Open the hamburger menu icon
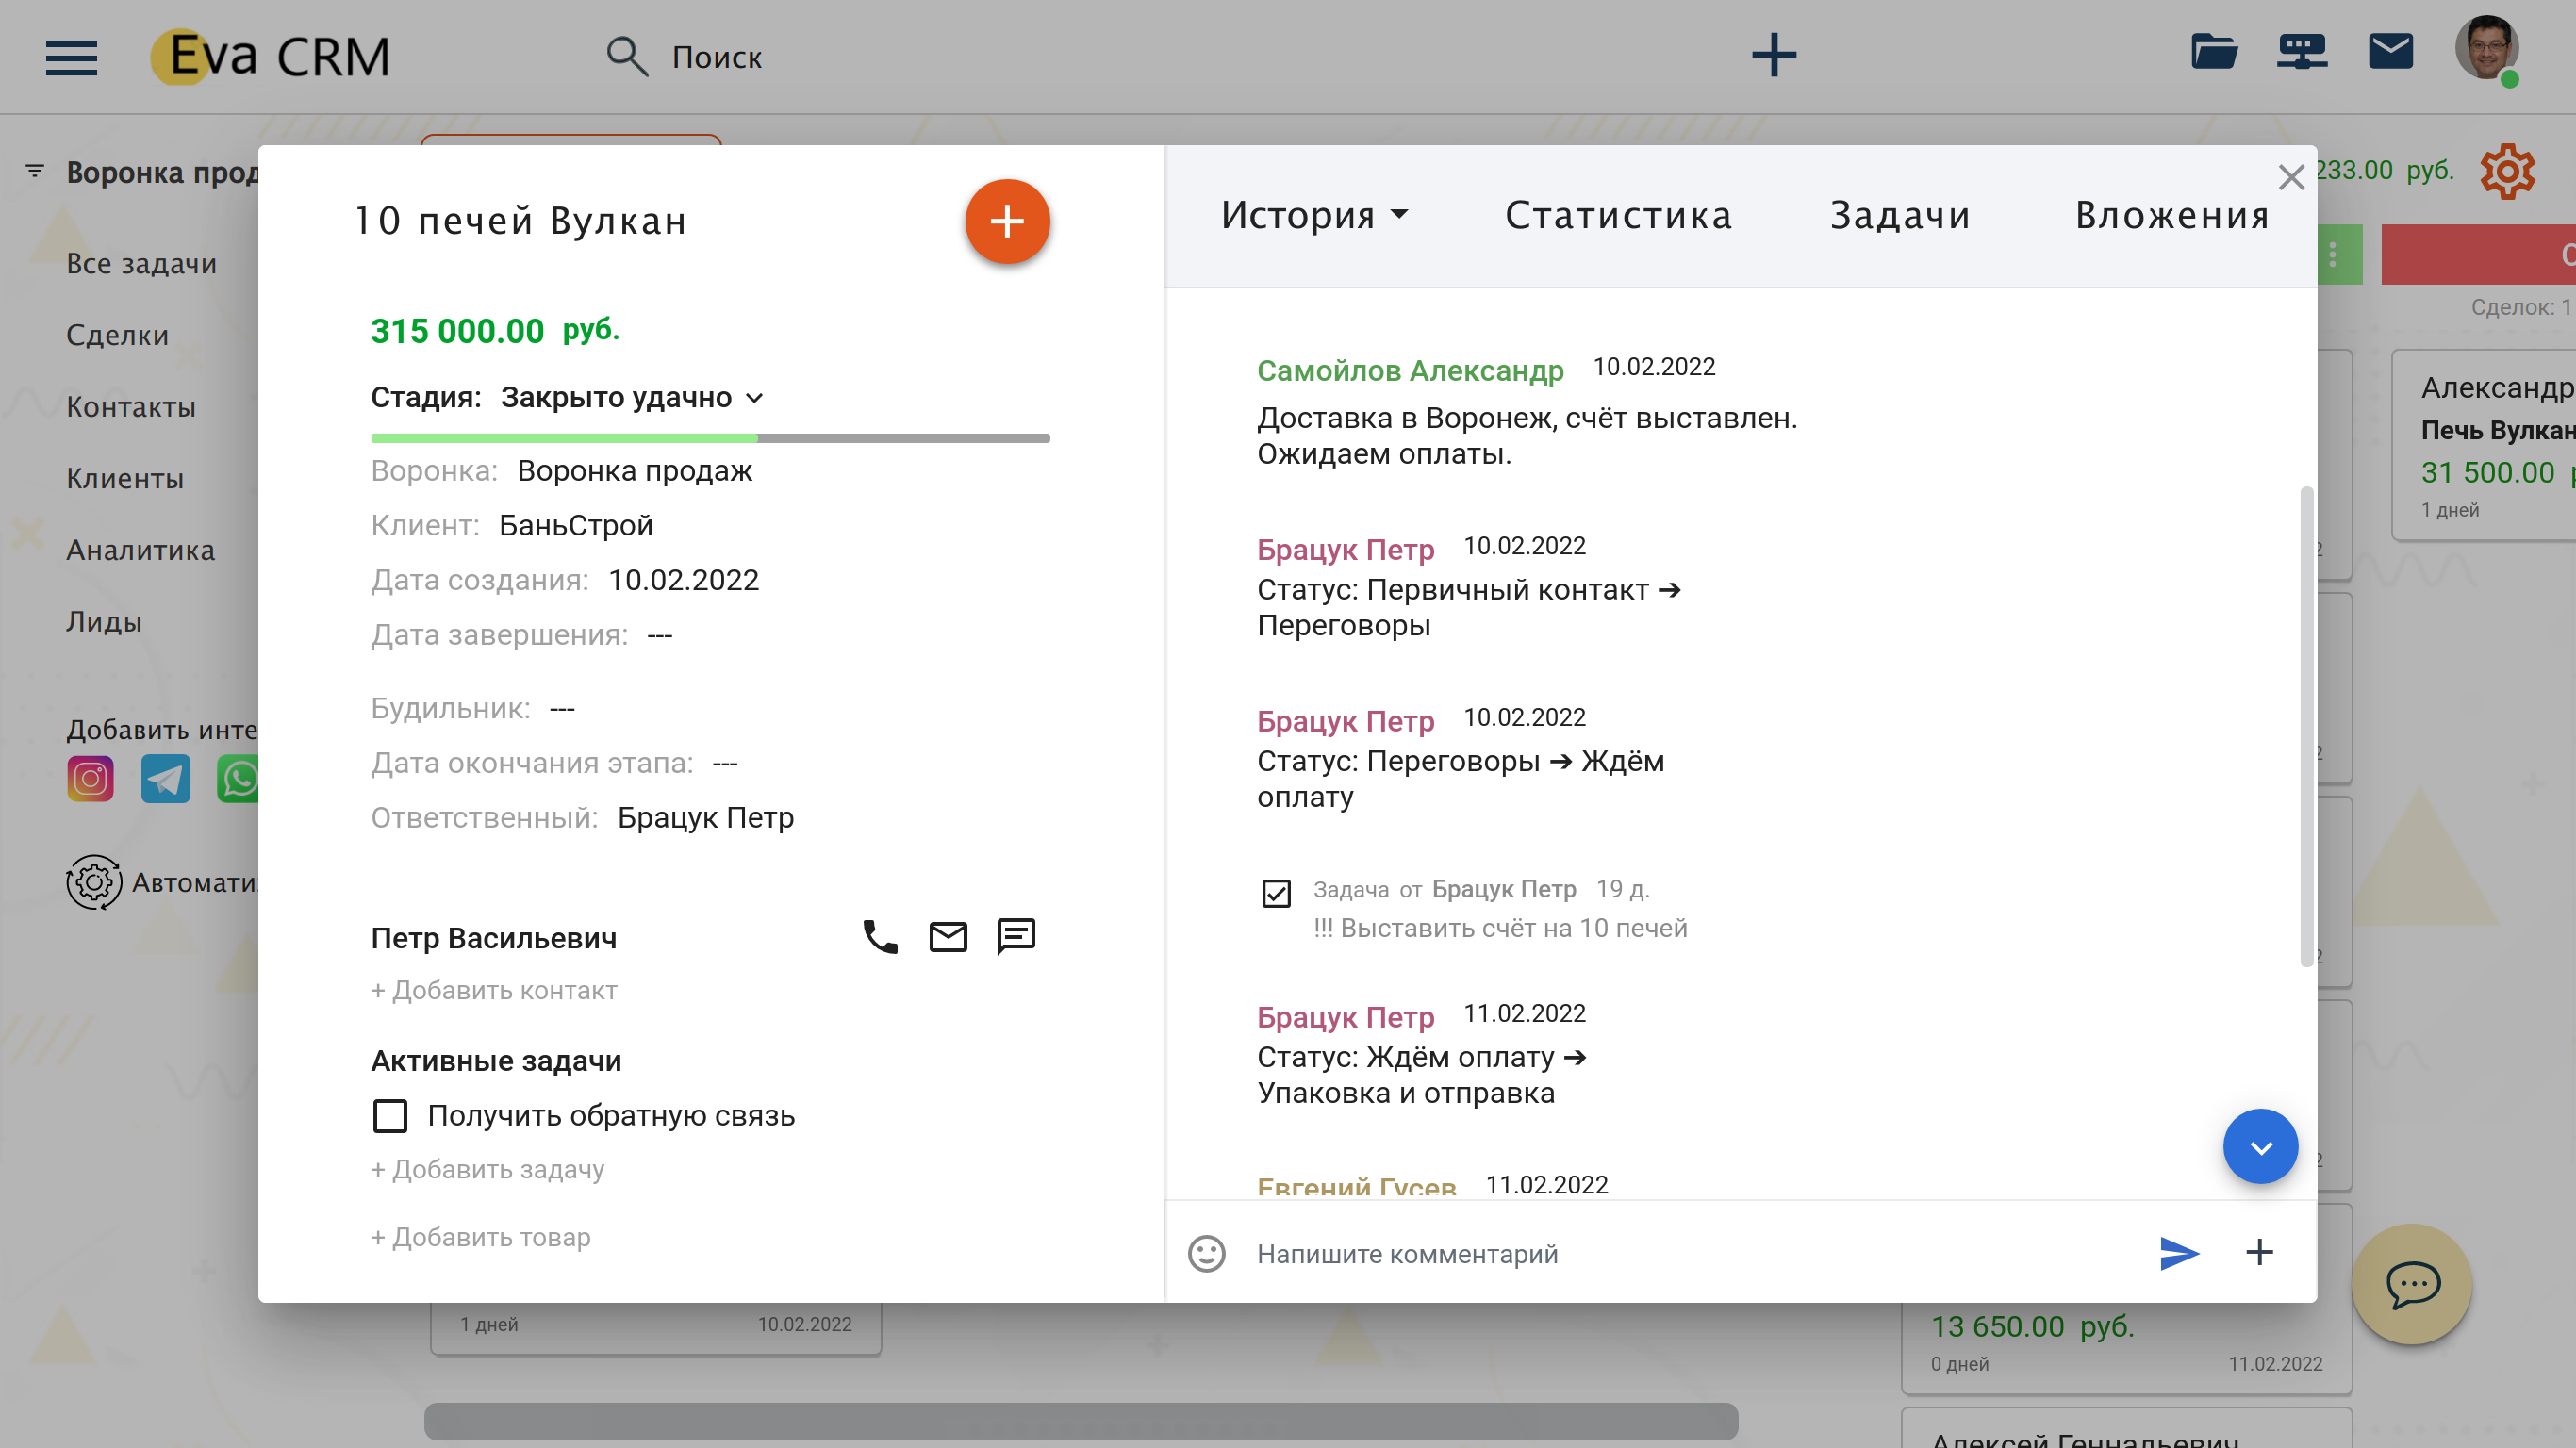Screen dimensions: 2576x1448 72,57
